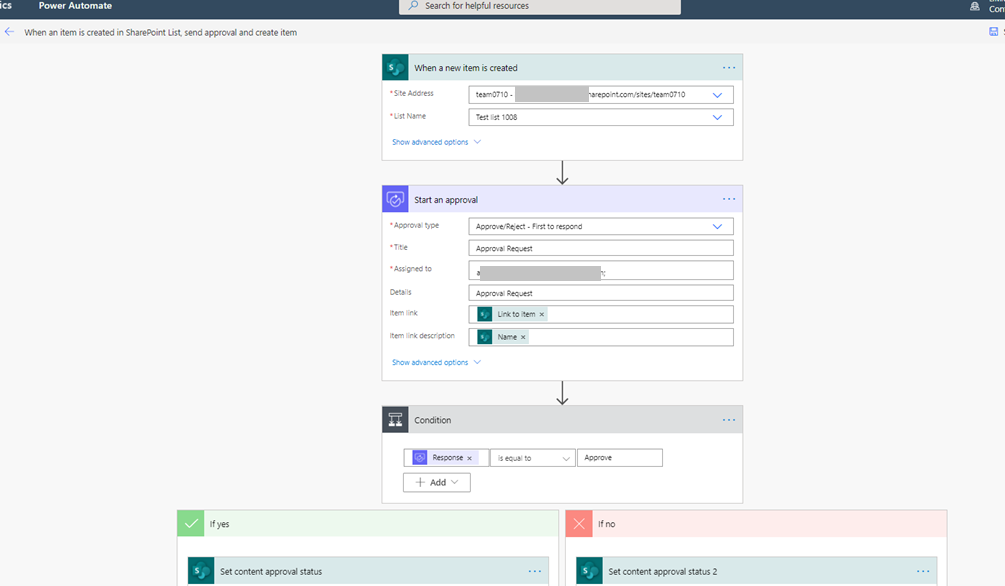Click the Assigned to field
The width and height of the screenshot is (1005, 586).
click(x=601, y=270)
